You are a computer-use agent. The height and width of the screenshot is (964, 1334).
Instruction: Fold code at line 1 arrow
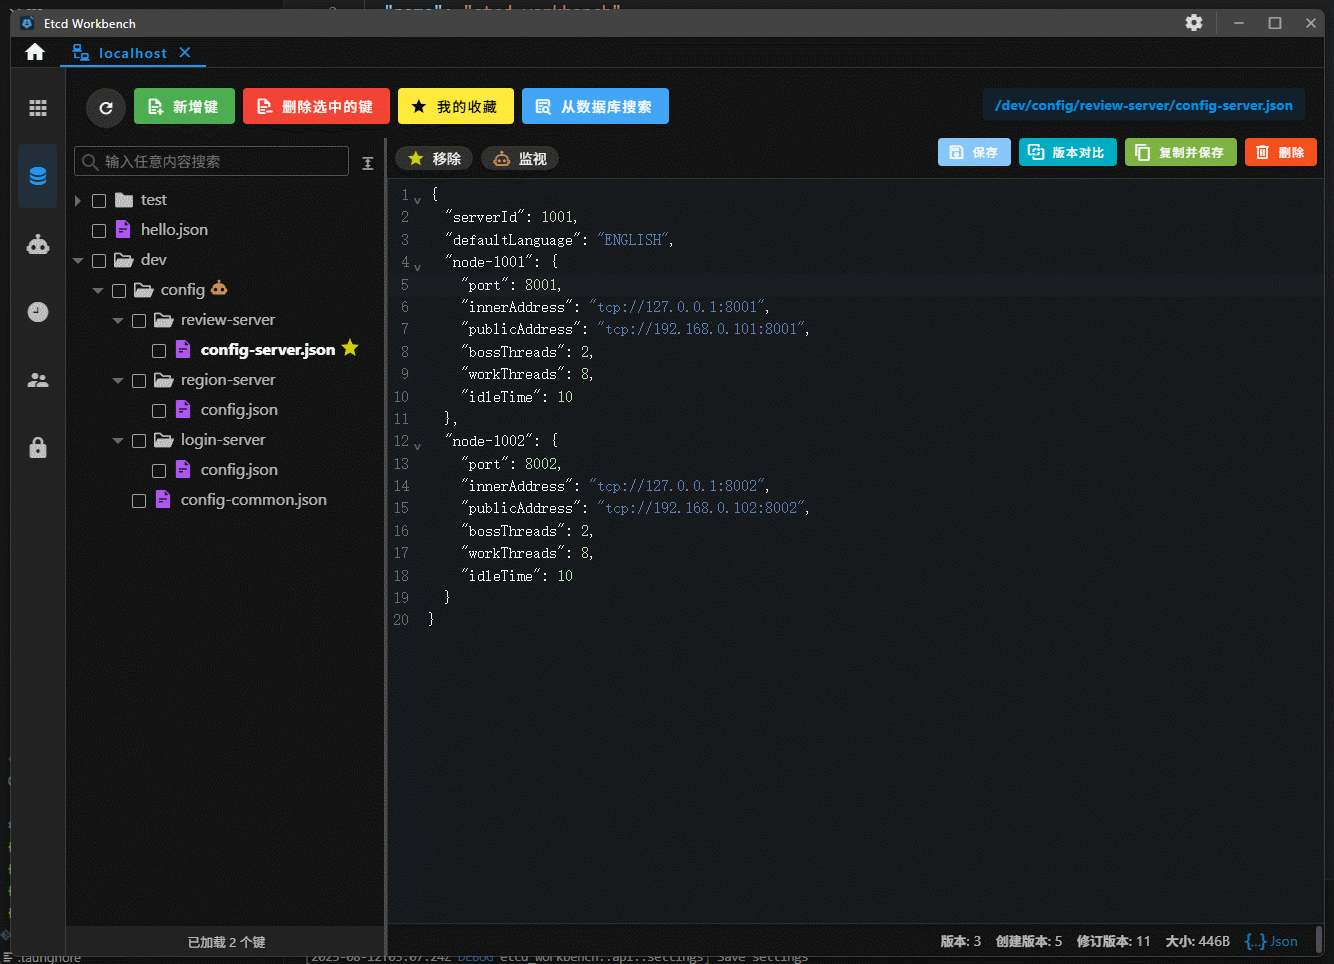[417, 200]
